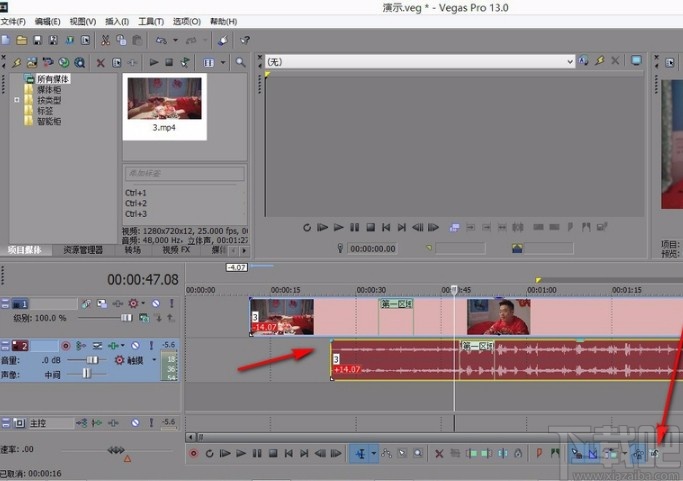Image resolution: width=683 pixels, height=481 pixels.
Task: Open the 视图(V) menu
Action: click(83, 21)
